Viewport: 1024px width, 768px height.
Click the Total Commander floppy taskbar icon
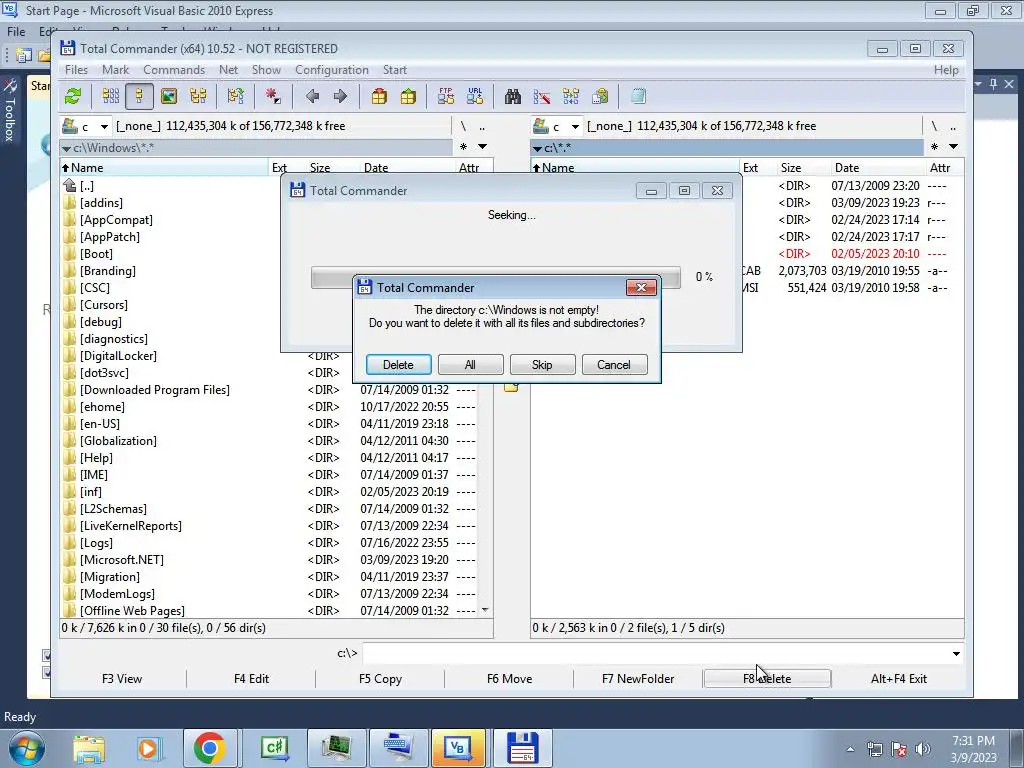coord(522,748)
